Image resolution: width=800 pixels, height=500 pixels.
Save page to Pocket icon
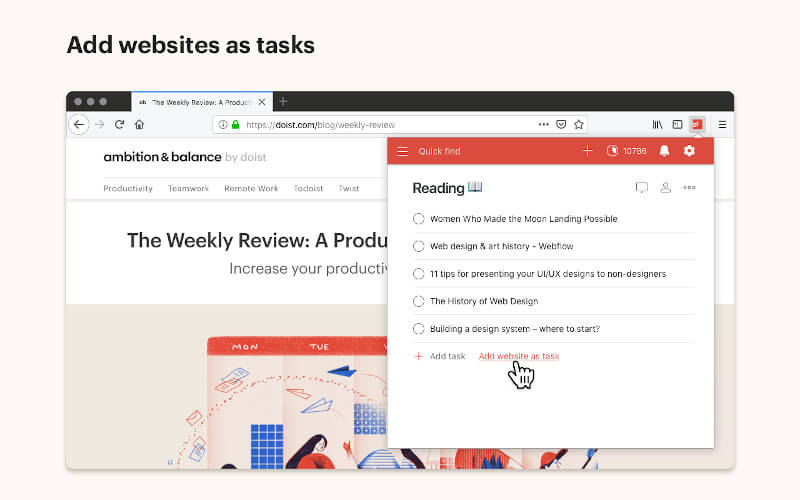(x=561, y=124)
